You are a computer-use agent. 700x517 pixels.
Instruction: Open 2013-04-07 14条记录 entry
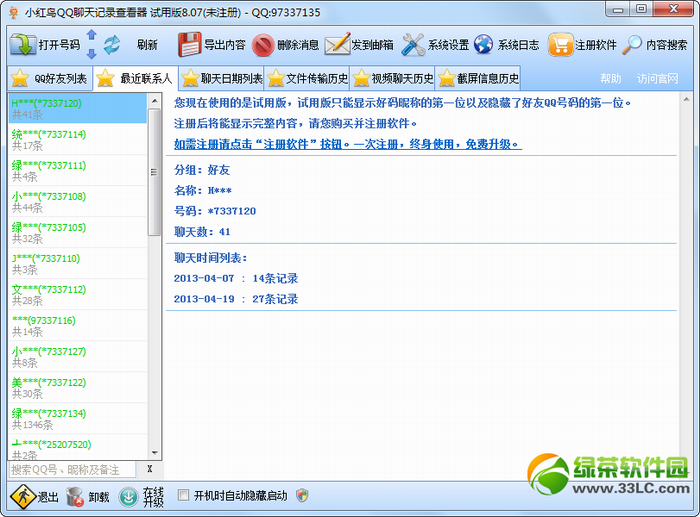[236, 278]
